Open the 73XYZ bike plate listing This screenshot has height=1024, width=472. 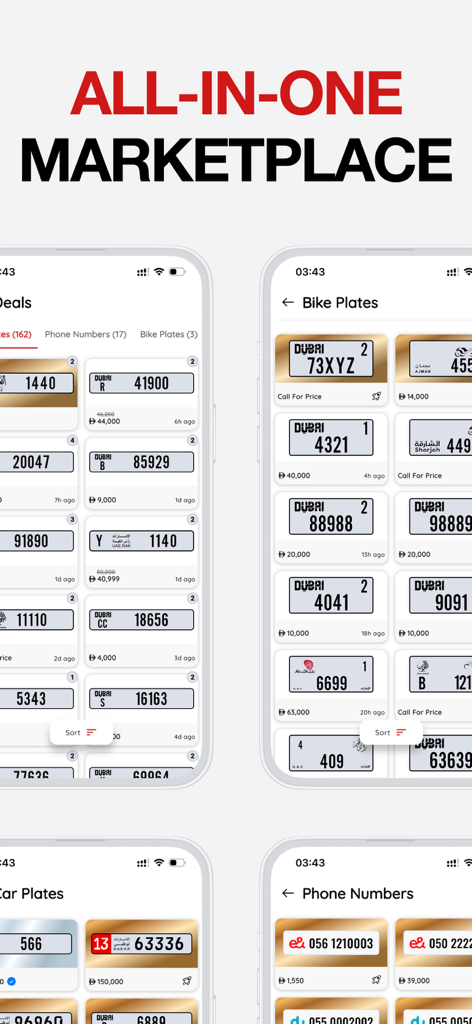(x=331, y=370)
